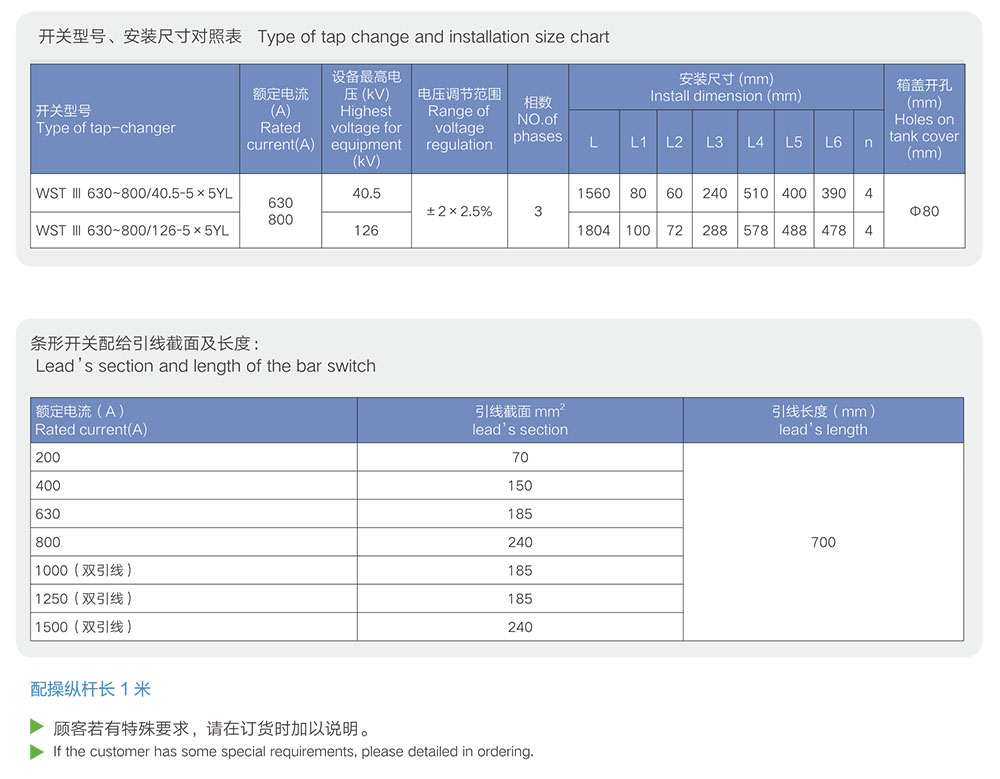Click the green arrow beside the Chinese note

(x=37, y=726)
